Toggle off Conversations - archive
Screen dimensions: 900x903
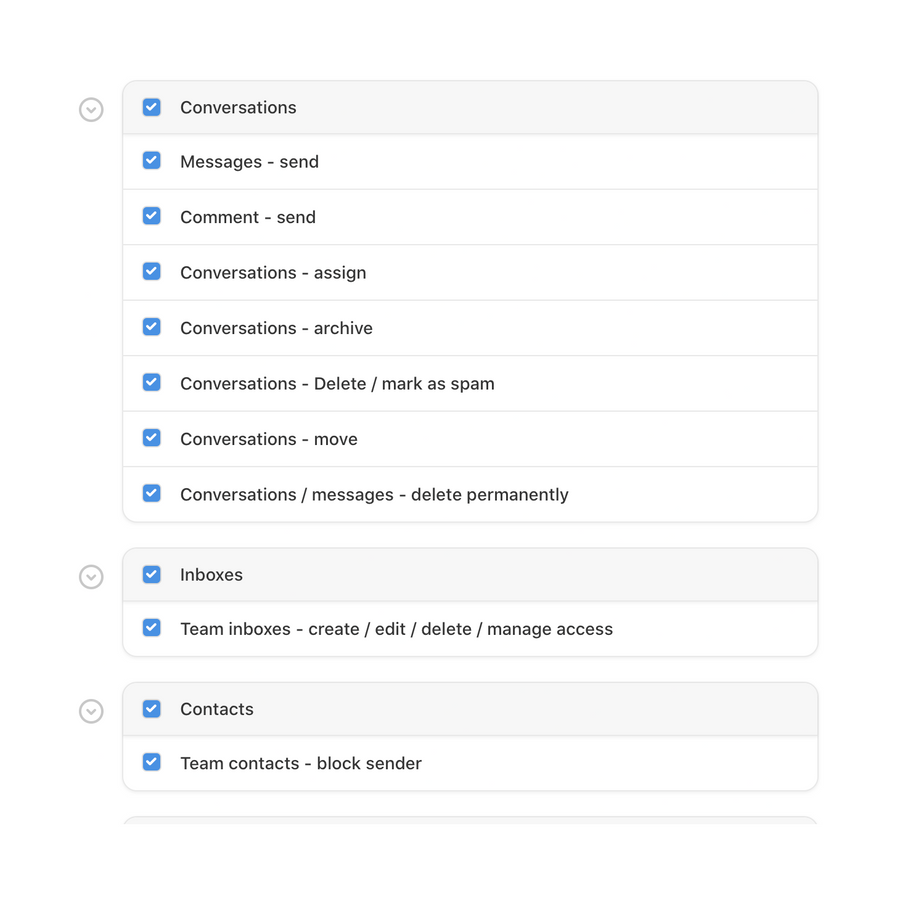(152, 327)
